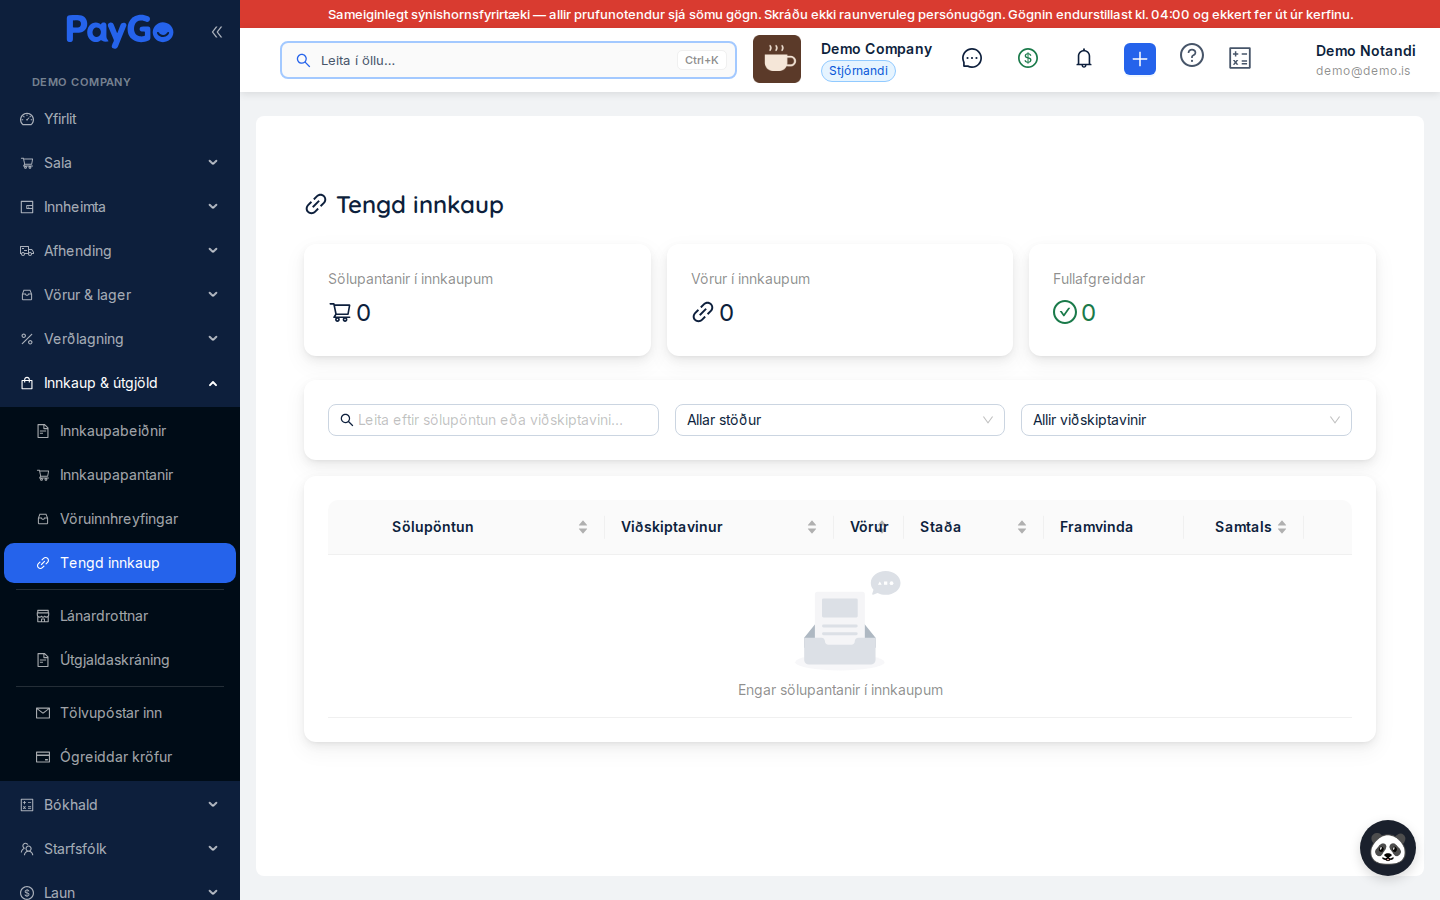This screenshot has width=1440, height=900.
Task: Open the help question mark icon
Action: [x=1192, y=55]
